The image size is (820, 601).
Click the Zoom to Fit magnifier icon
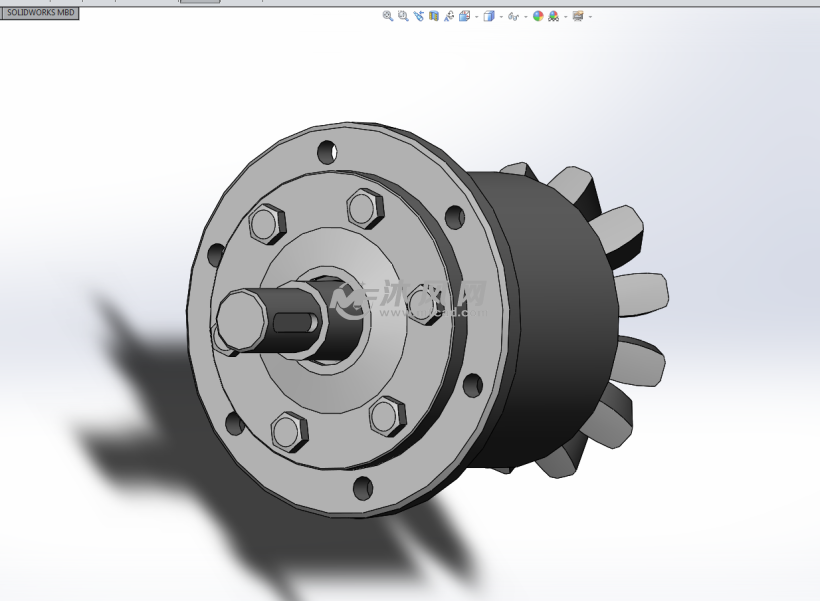pyautogui.click(x=387, y=16)
